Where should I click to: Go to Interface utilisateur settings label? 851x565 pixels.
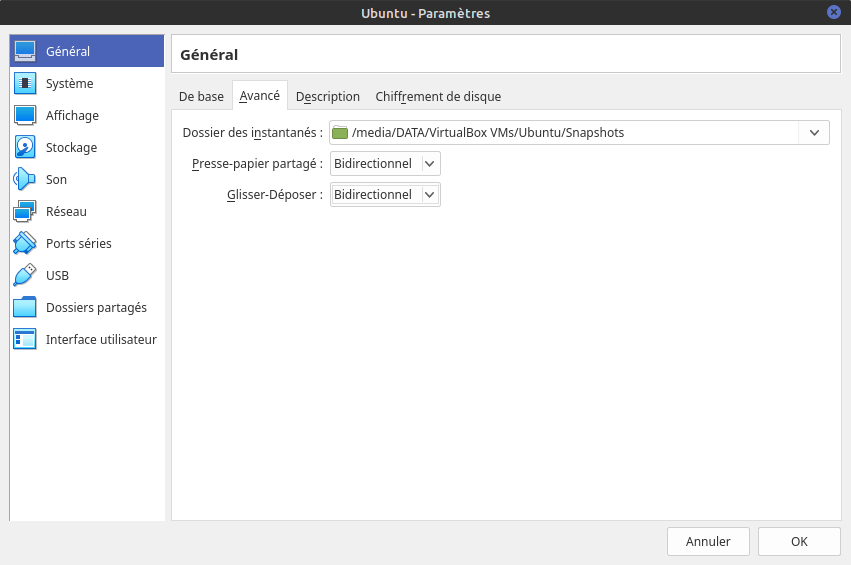coord(101,340)
